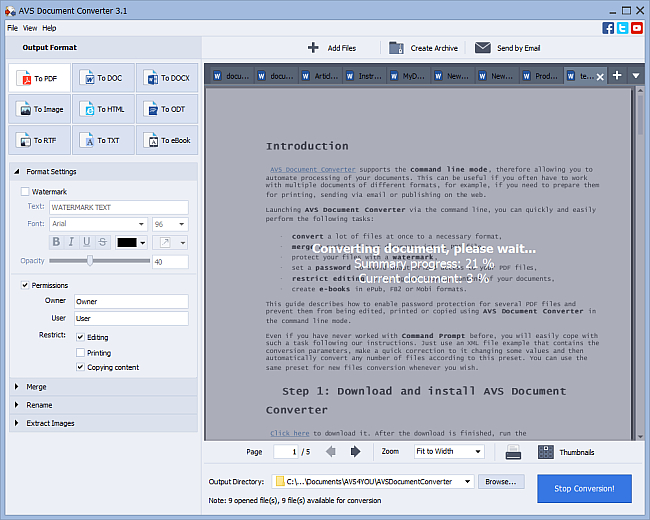The height and width of the screenshot is (520, 650).
Task: Expand the Merge section
Action: click(x=104, y=386)
